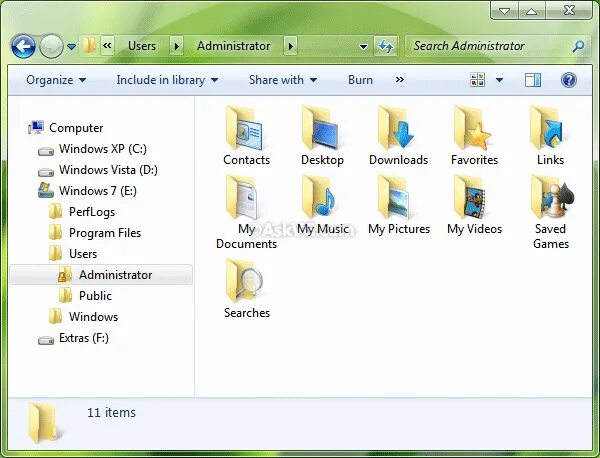Open the Organize menu
The width and height of the screenshot is (600, 458).
pyautogui.click(x=56, y=80)
